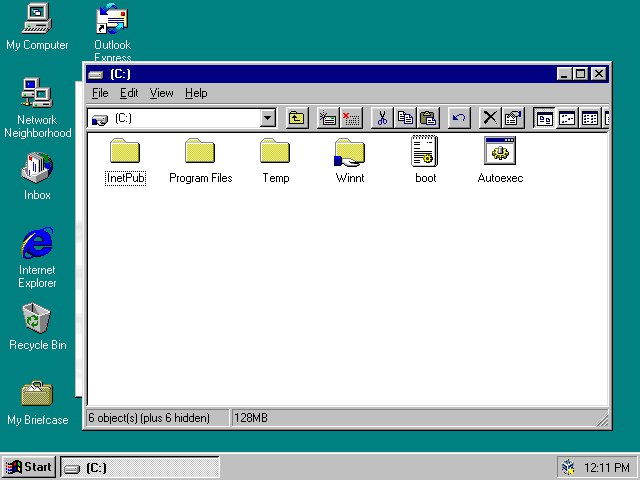Minimize the (C:) window
The width and height of the screenshot is (640, 480).
564,74
